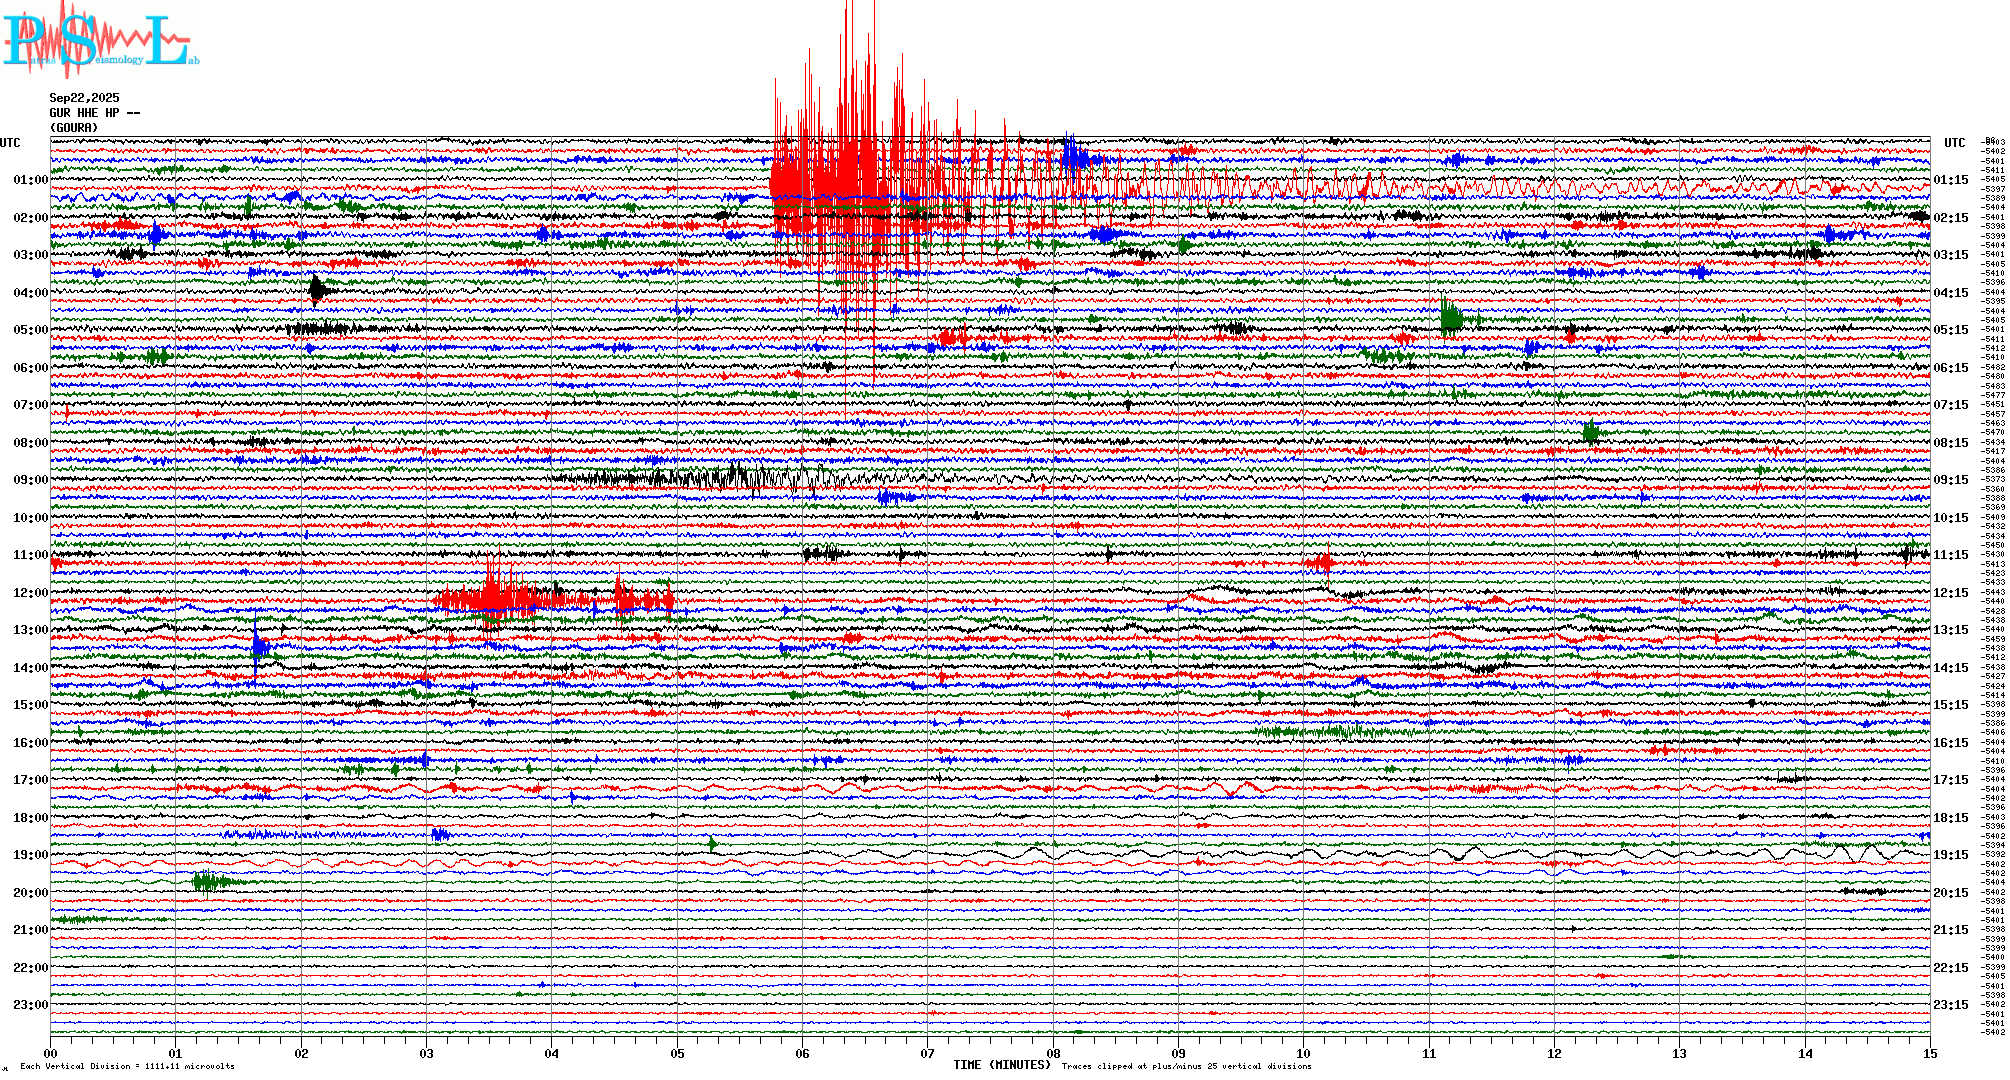
Task: Select the 22:00 hour label
Action: point(30,968)
